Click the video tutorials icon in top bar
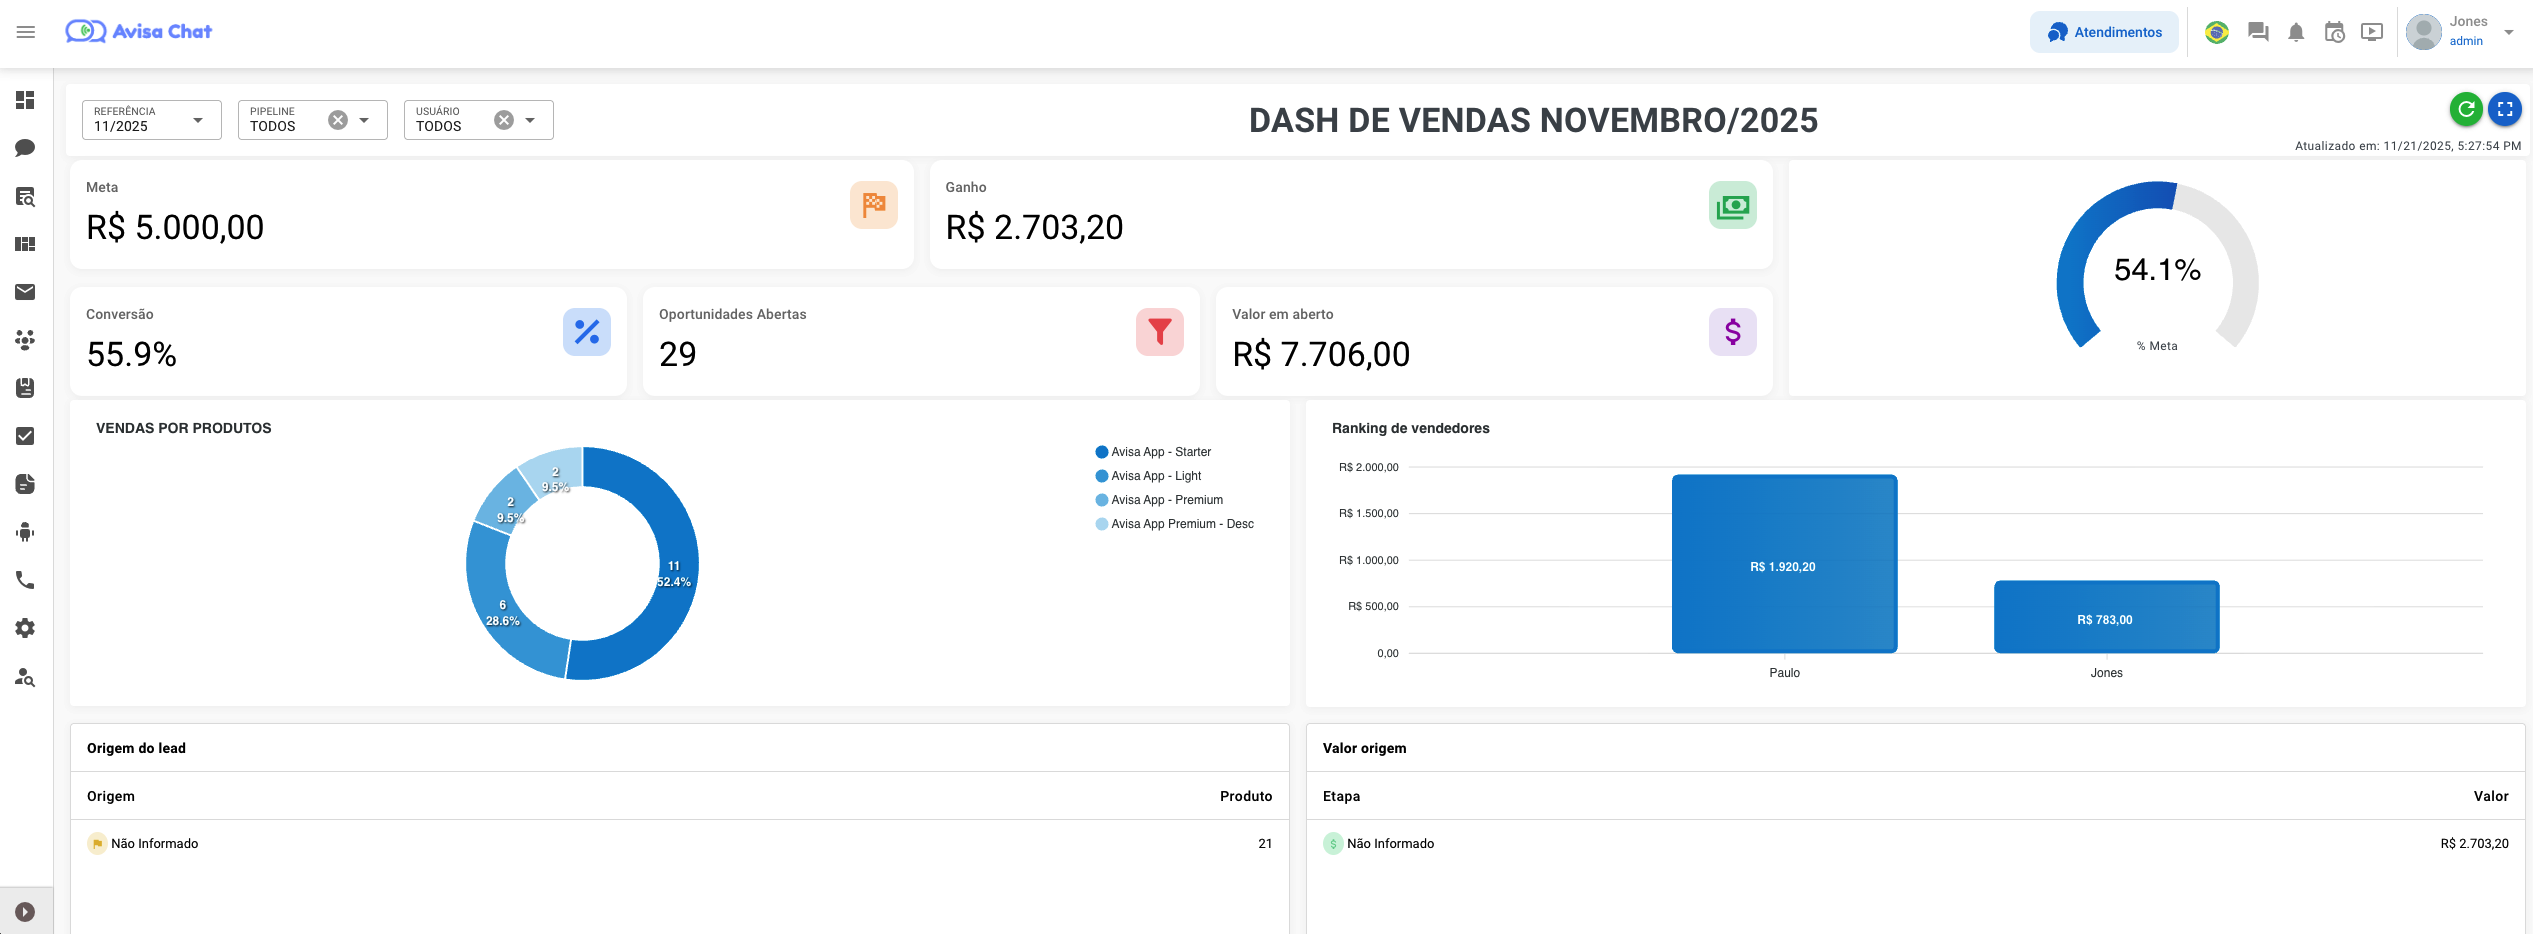Screen dimensions: 2533x934 [x=2374, y=32]
